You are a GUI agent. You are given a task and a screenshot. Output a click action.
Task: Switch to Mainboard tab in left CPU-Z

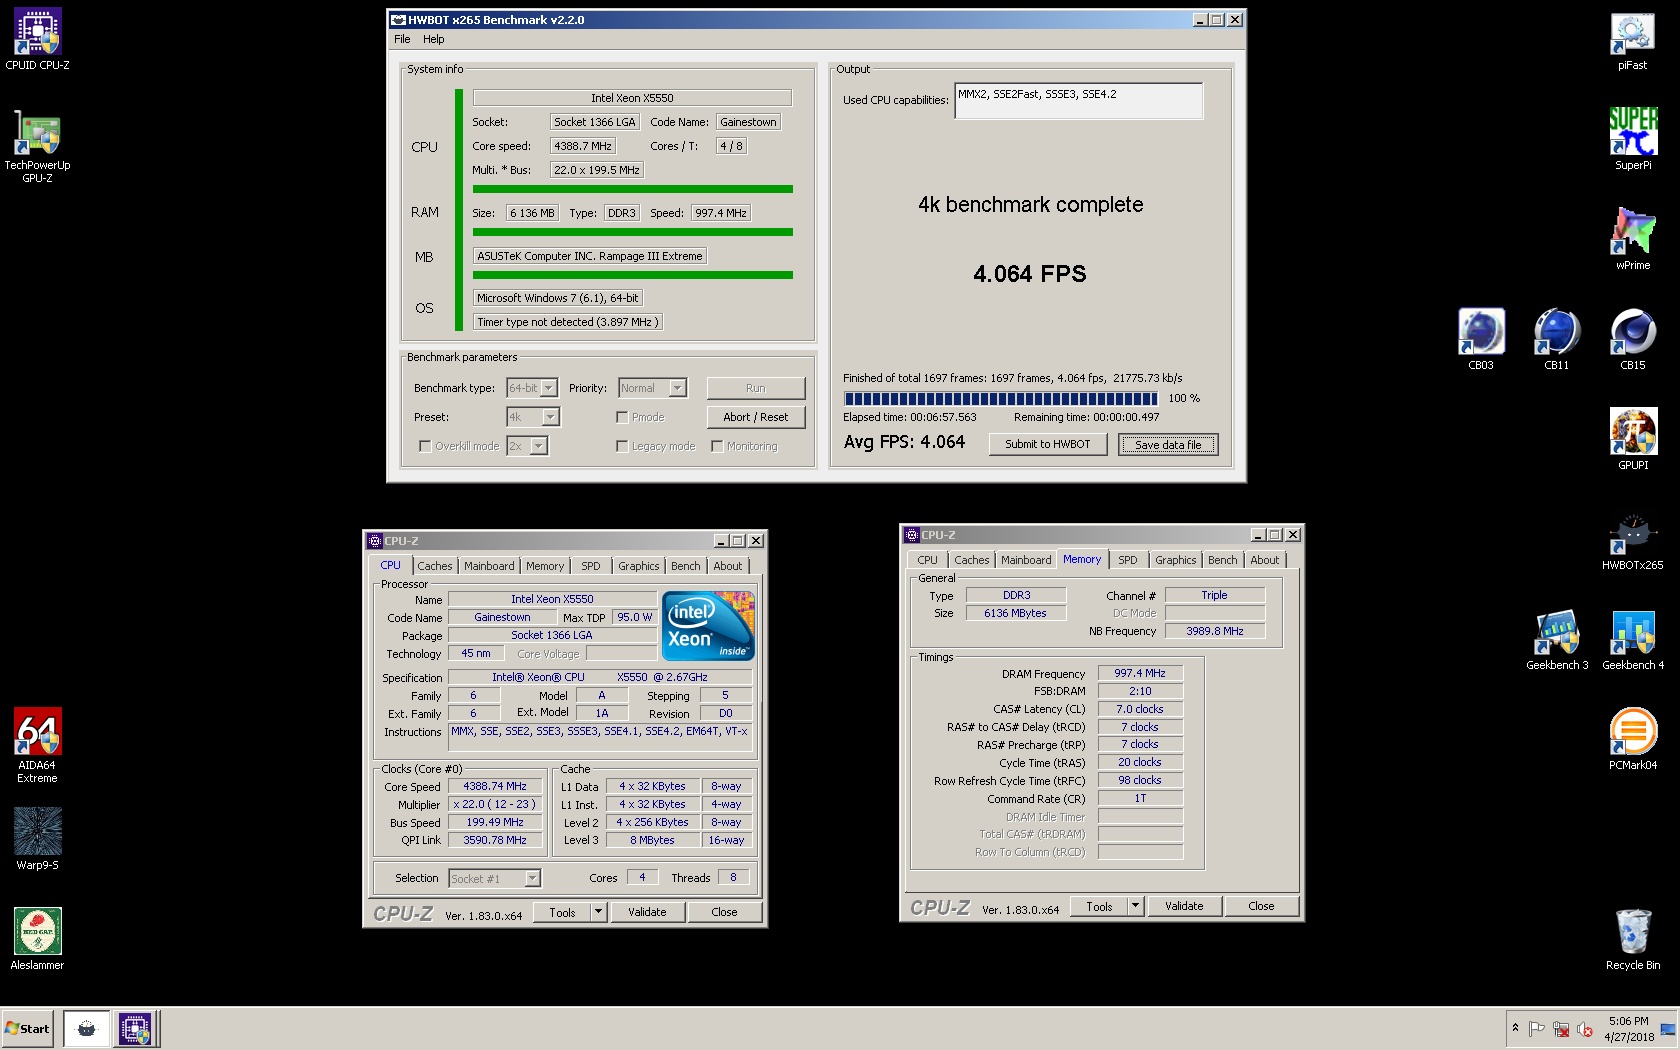coord(489,566)
